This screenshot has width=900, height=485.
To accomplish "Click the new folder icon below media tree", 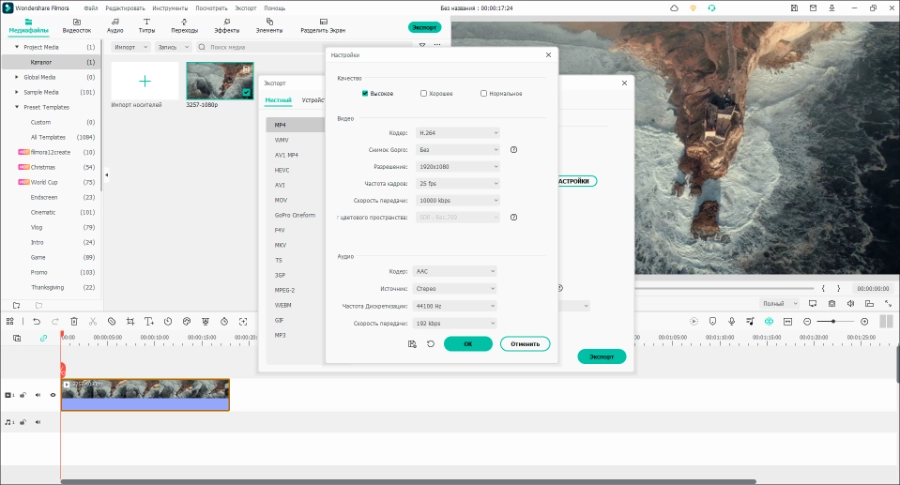I will coord(17,305).
